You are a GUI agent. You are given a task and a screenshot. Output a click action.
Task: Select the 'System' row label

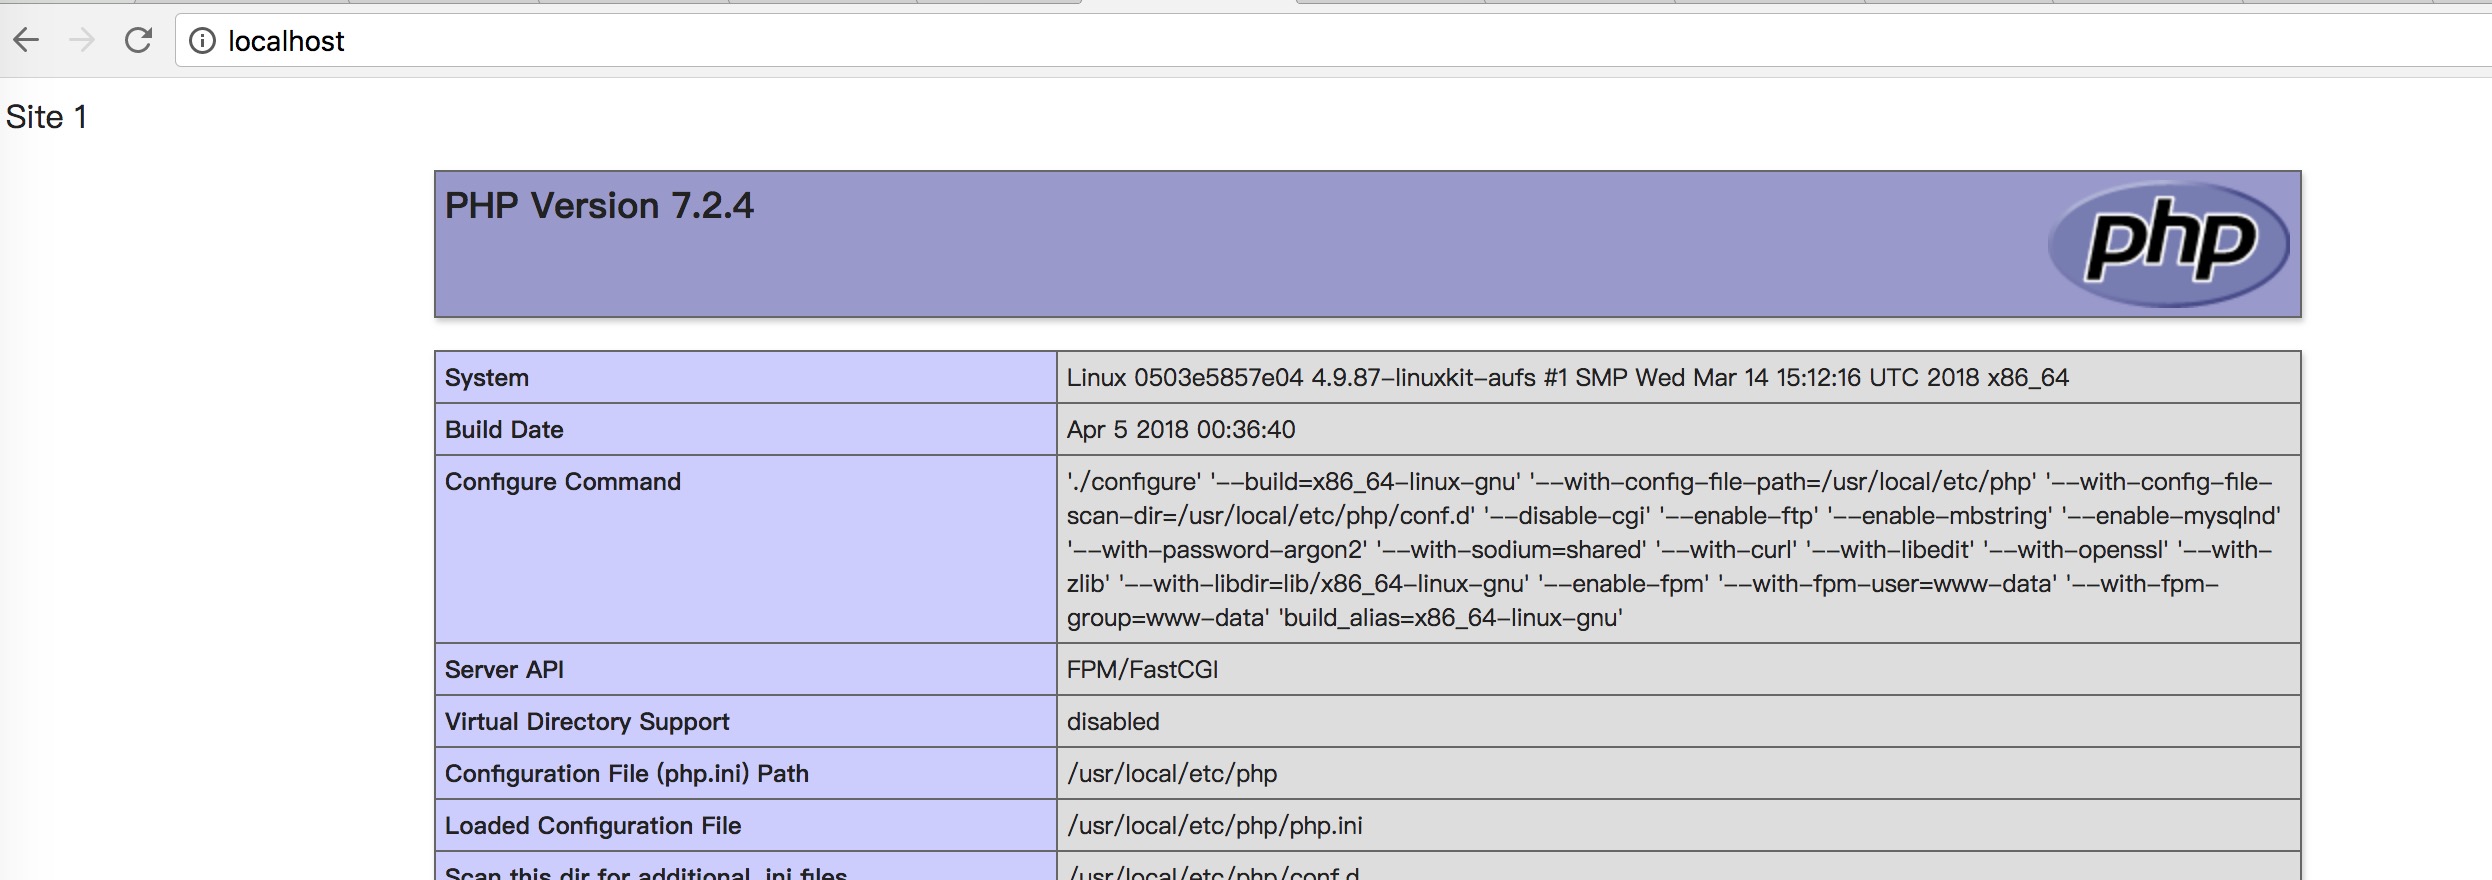tap(487, 378)
